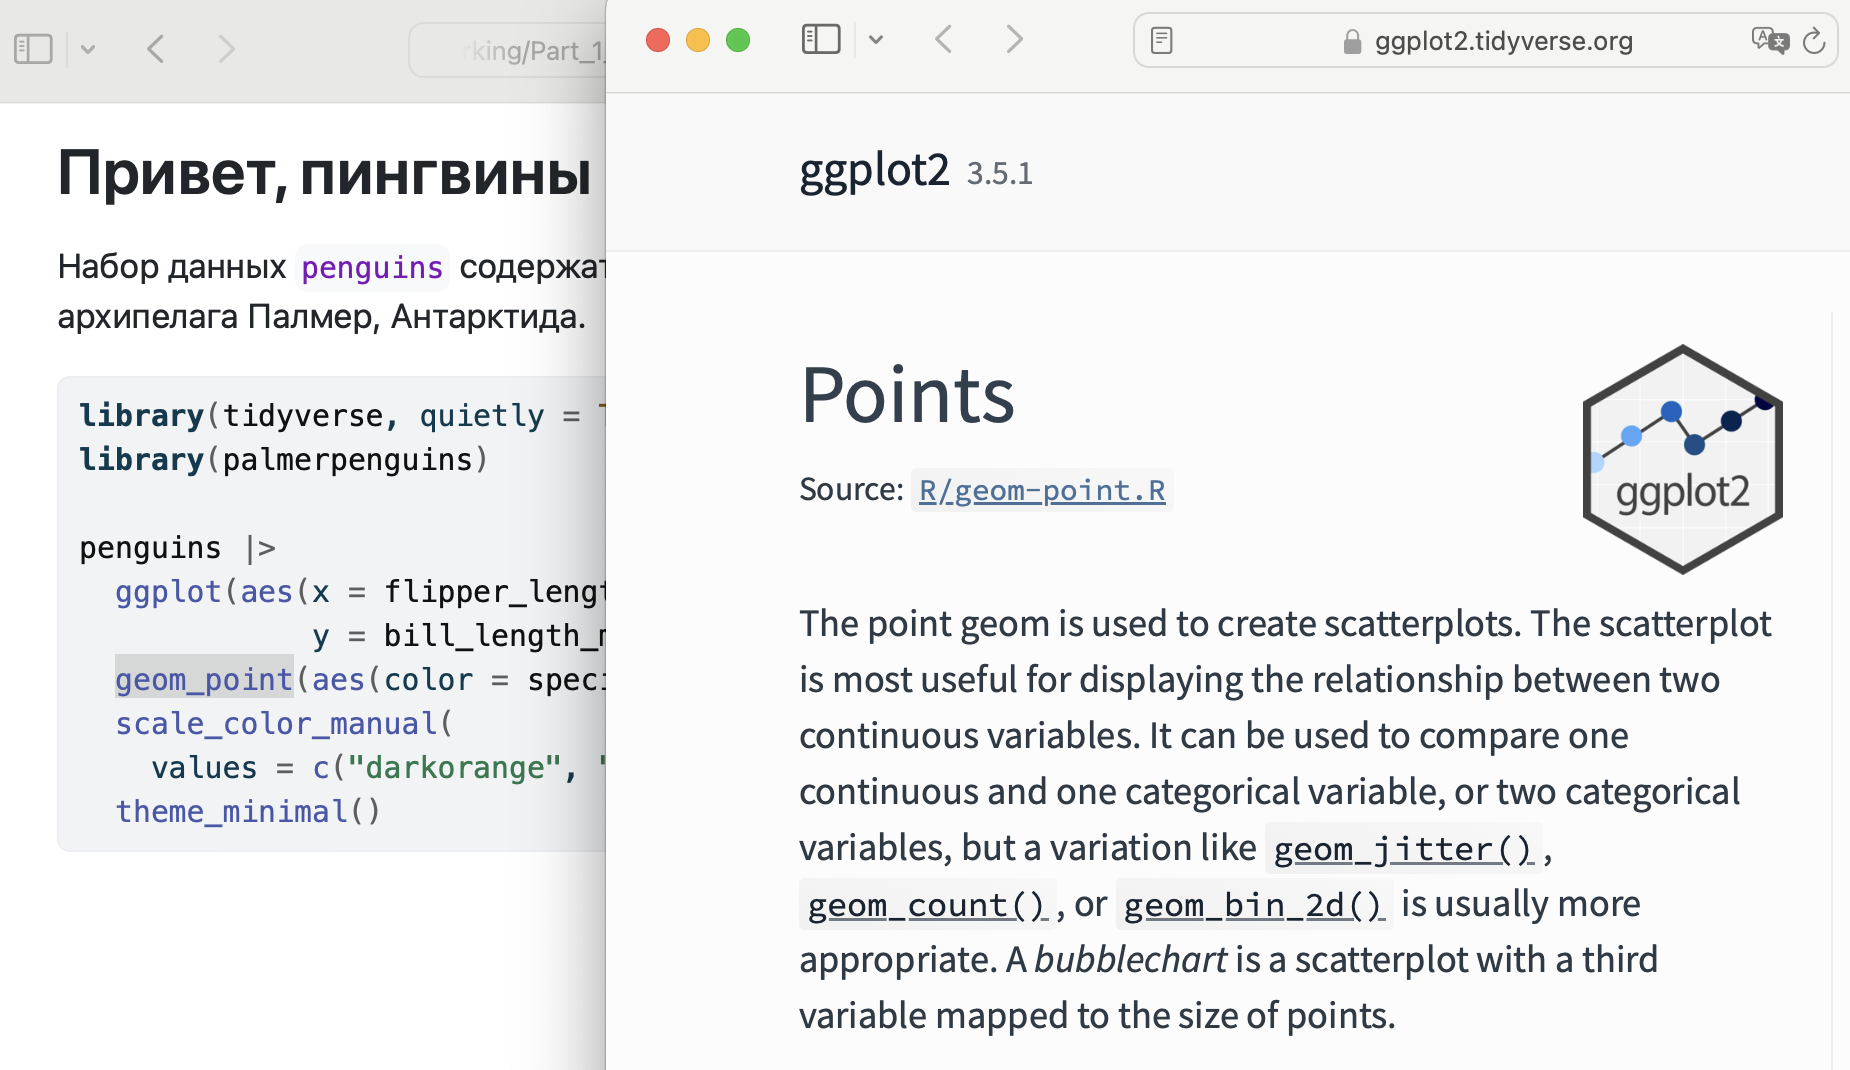Reload the ggplot2.tidyverse.org page
This screenshot has height=1070, width=1850.
[x=1814, y=41]
